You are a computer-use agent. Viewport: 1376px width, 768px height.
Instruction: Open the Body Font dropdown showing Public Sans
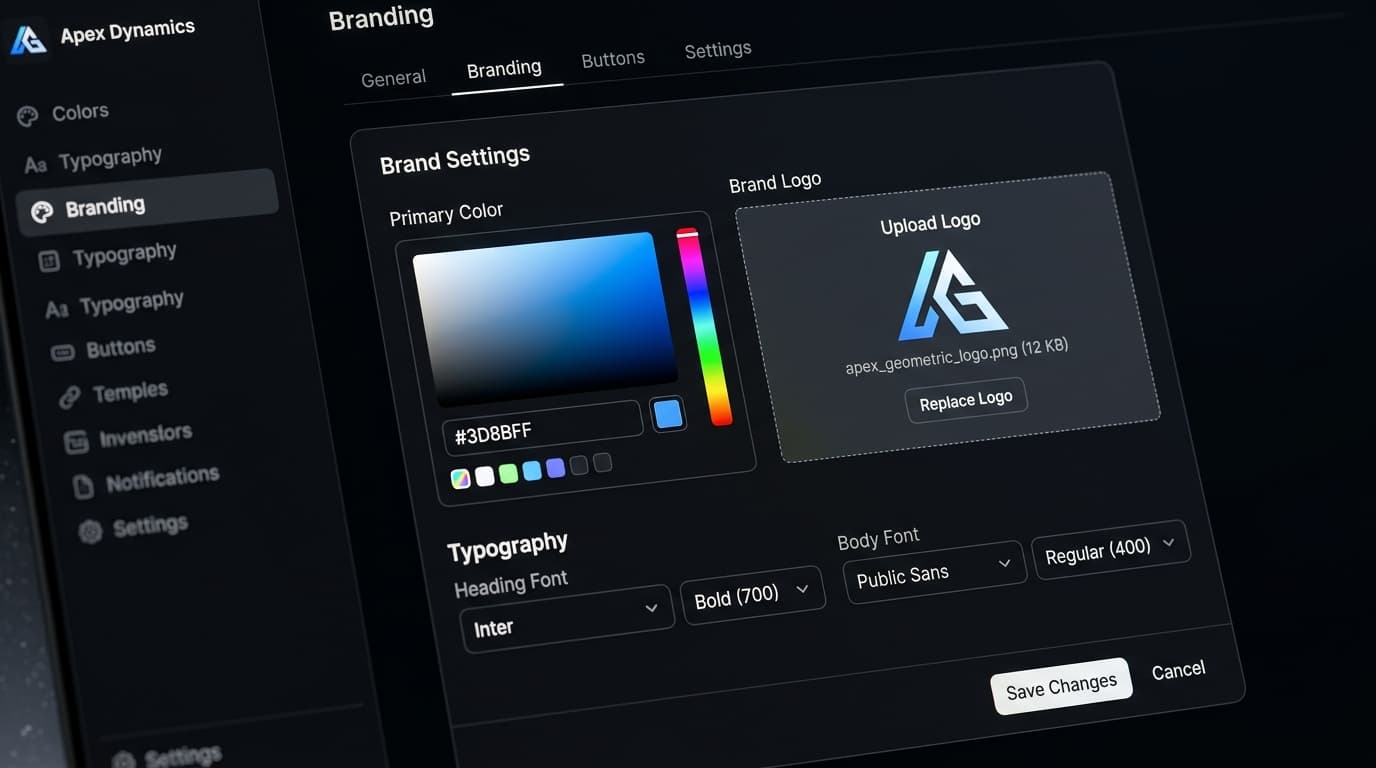point(935,571)
